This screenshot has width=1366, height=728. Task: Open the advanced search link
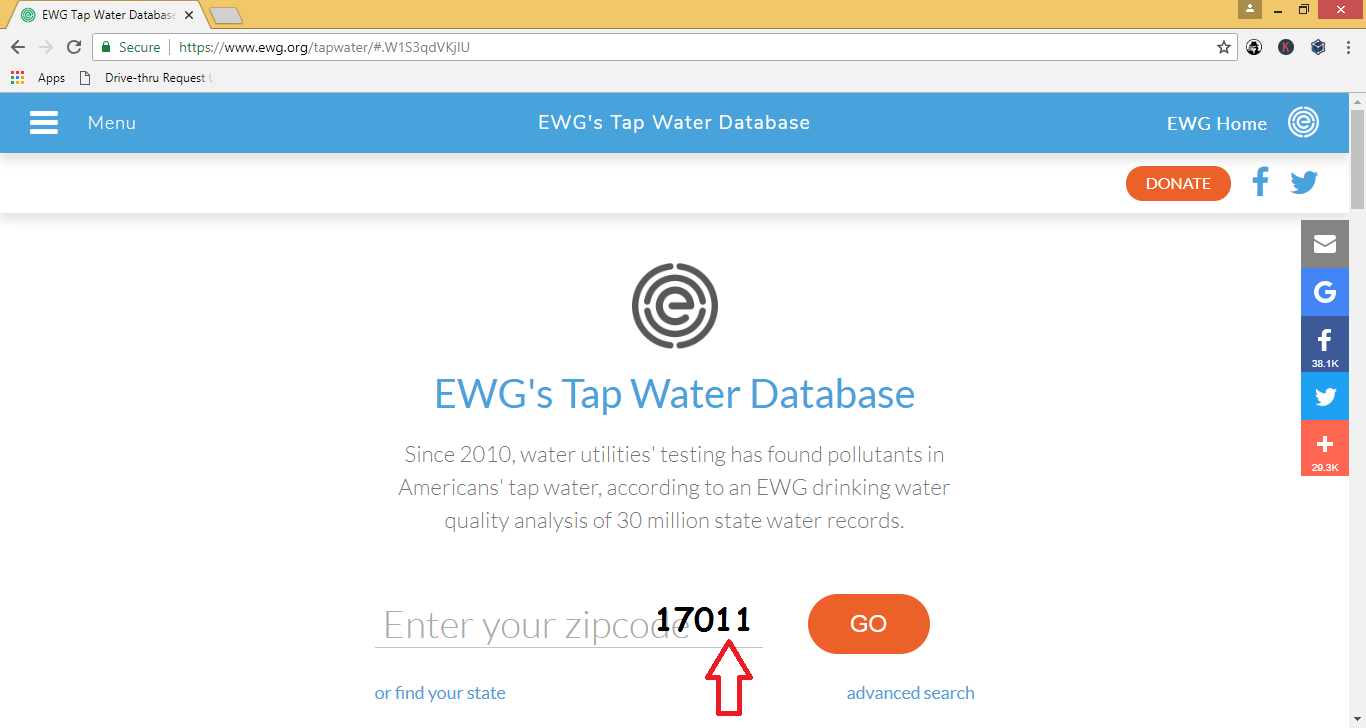(x=910, y=693)
